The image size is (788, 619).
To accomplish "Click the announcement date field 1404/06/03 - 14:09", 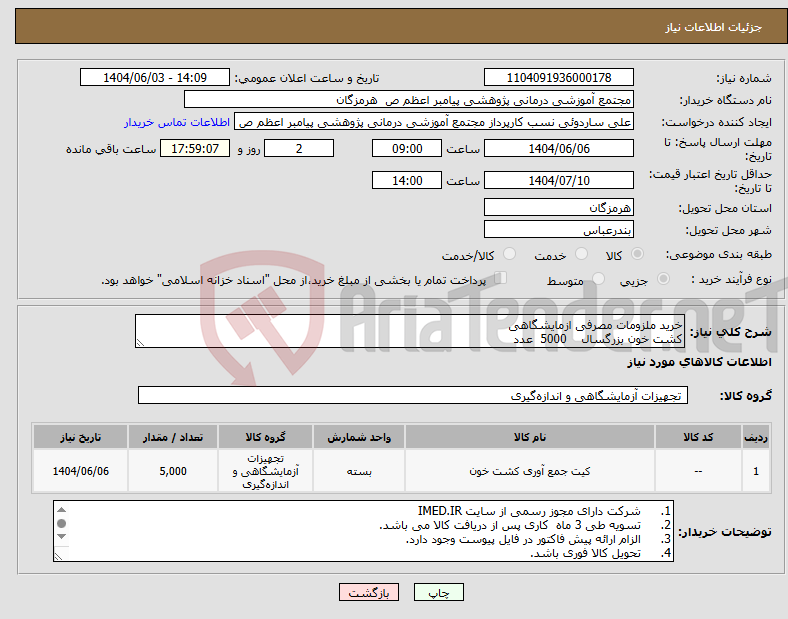I will pos(155,77).
